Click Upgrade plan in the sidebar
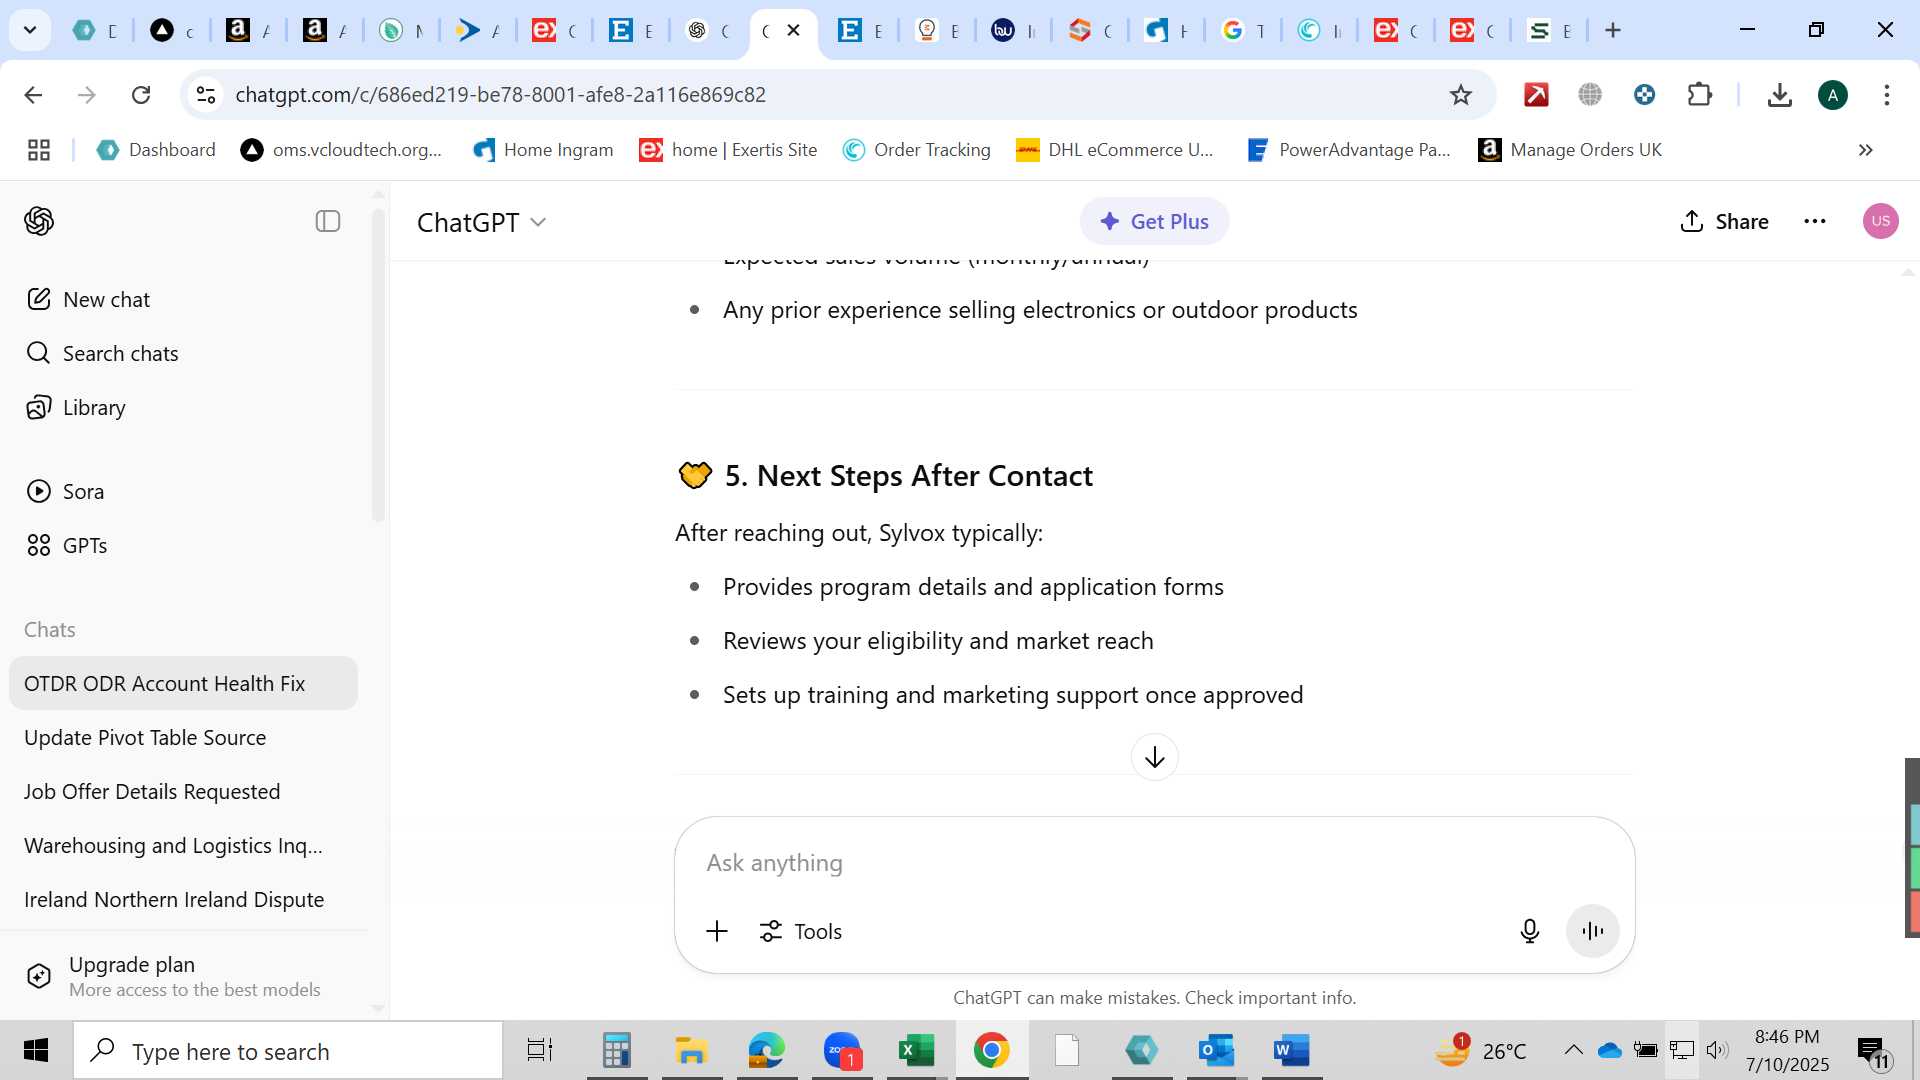Screen dimensions: 1920x1080 [183, 976]
